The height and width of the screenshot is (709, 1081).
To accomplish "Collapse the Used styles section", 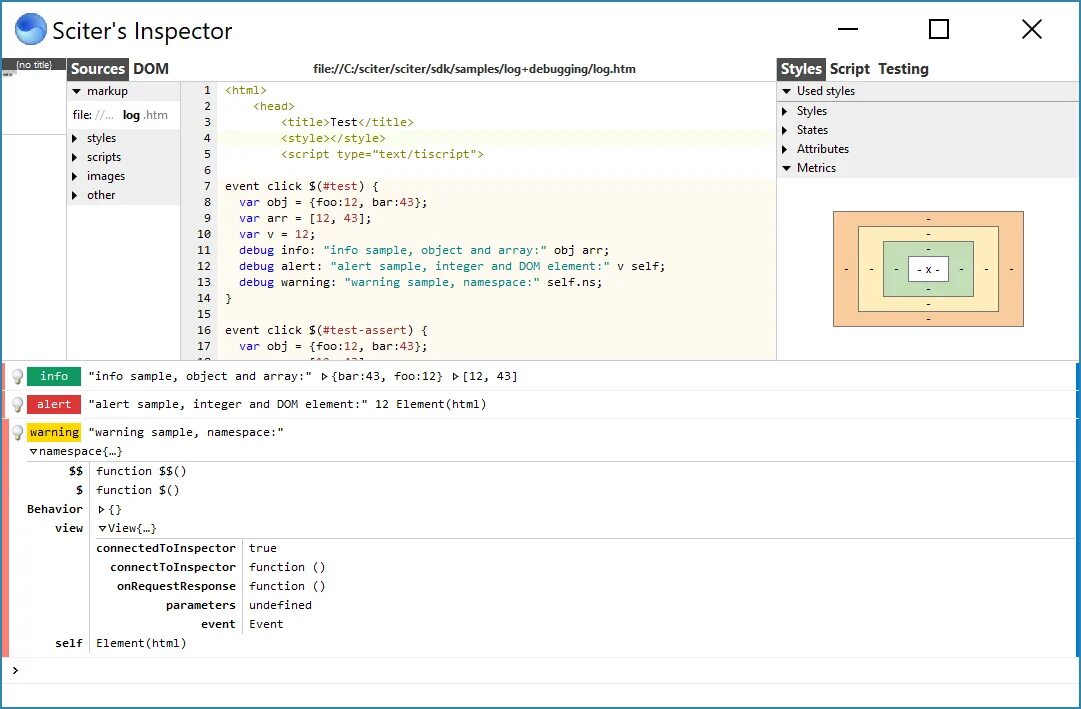I will point(786,91).
